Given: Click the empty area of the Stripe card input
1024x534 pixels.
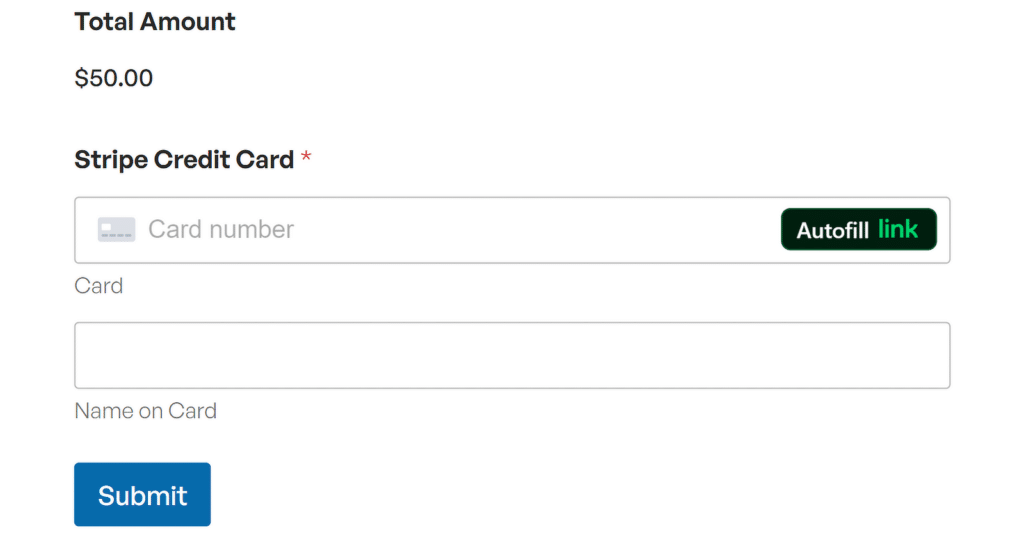Looking at the screenshot, I should (x=540, y=230).
